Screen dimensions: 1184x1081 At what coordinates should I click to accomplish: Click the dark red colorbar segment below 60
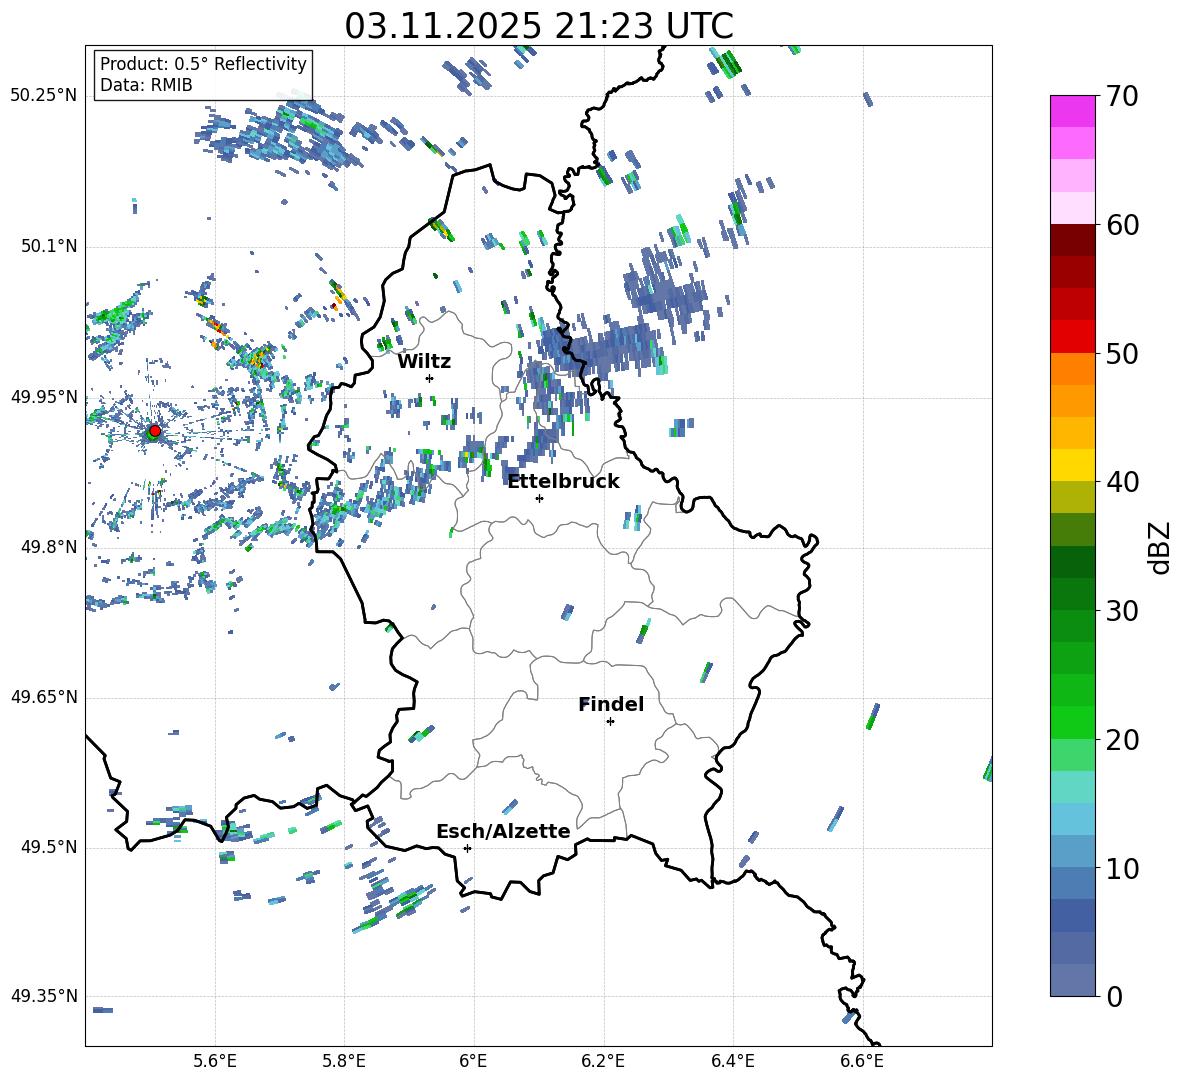[x=1072, y=240]
